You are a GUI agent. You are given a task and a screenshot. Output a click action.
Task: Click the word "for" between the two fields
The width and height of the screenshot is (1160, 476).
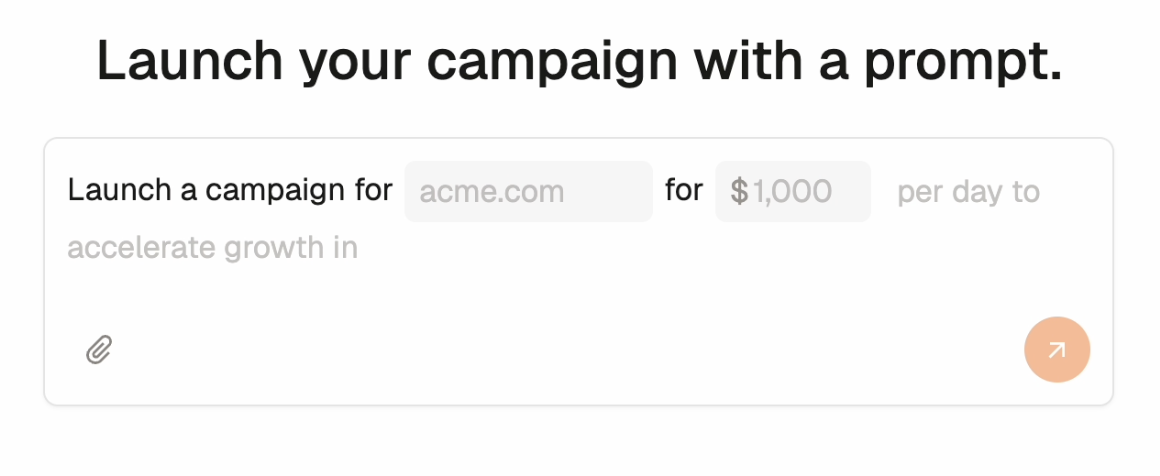(x=684, y=191)
